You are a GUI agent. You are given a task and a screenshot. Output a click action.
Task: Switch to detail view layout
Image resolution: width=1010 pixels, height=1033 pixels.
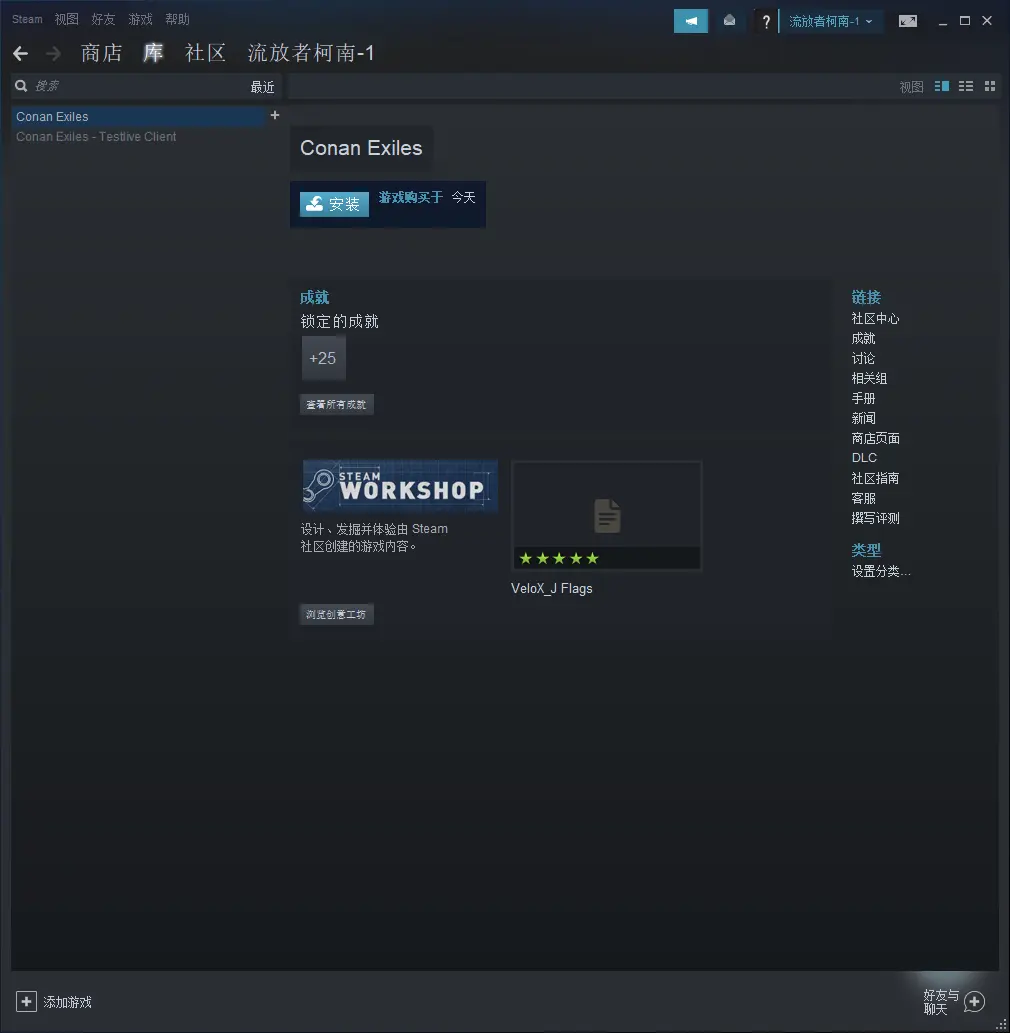tap(941, 86)
